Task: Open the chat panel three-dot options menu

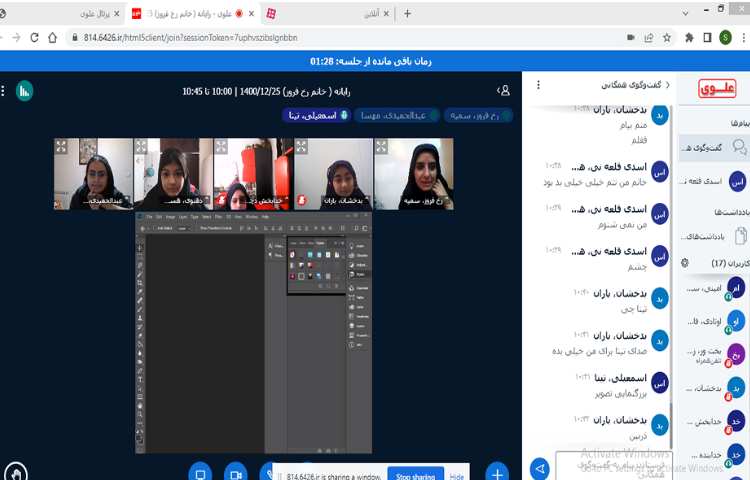Action: coord(538,85)
